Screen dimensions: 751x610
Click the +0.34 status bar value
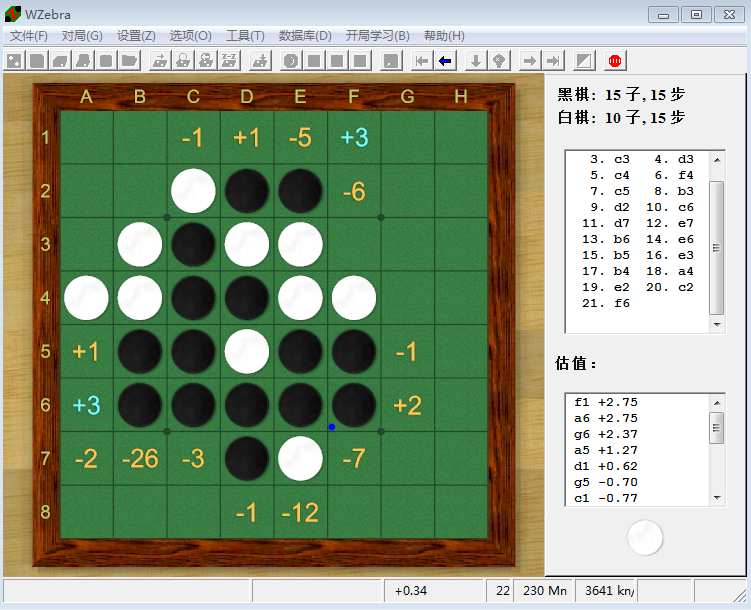[x=411, y=591]
